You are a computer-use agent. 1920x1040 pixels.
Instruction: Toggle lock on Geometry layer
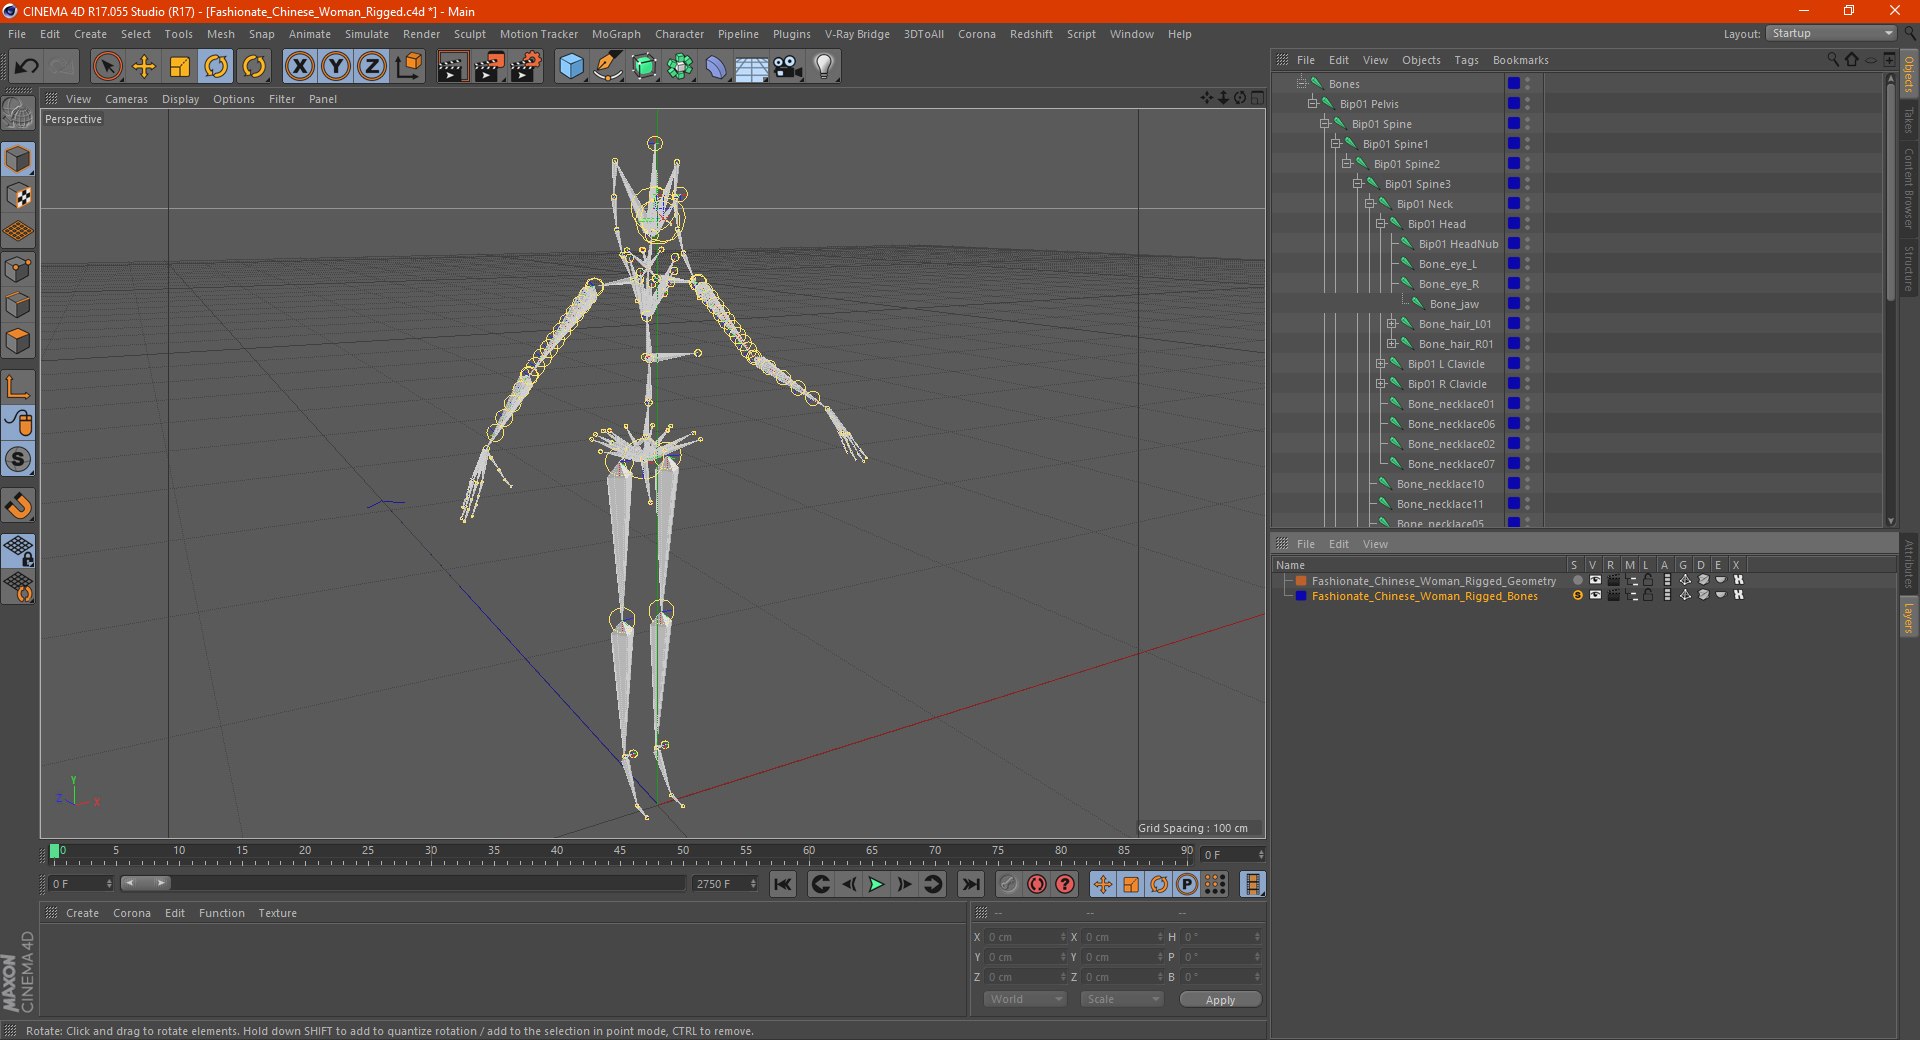click(x=1647, y=580)
